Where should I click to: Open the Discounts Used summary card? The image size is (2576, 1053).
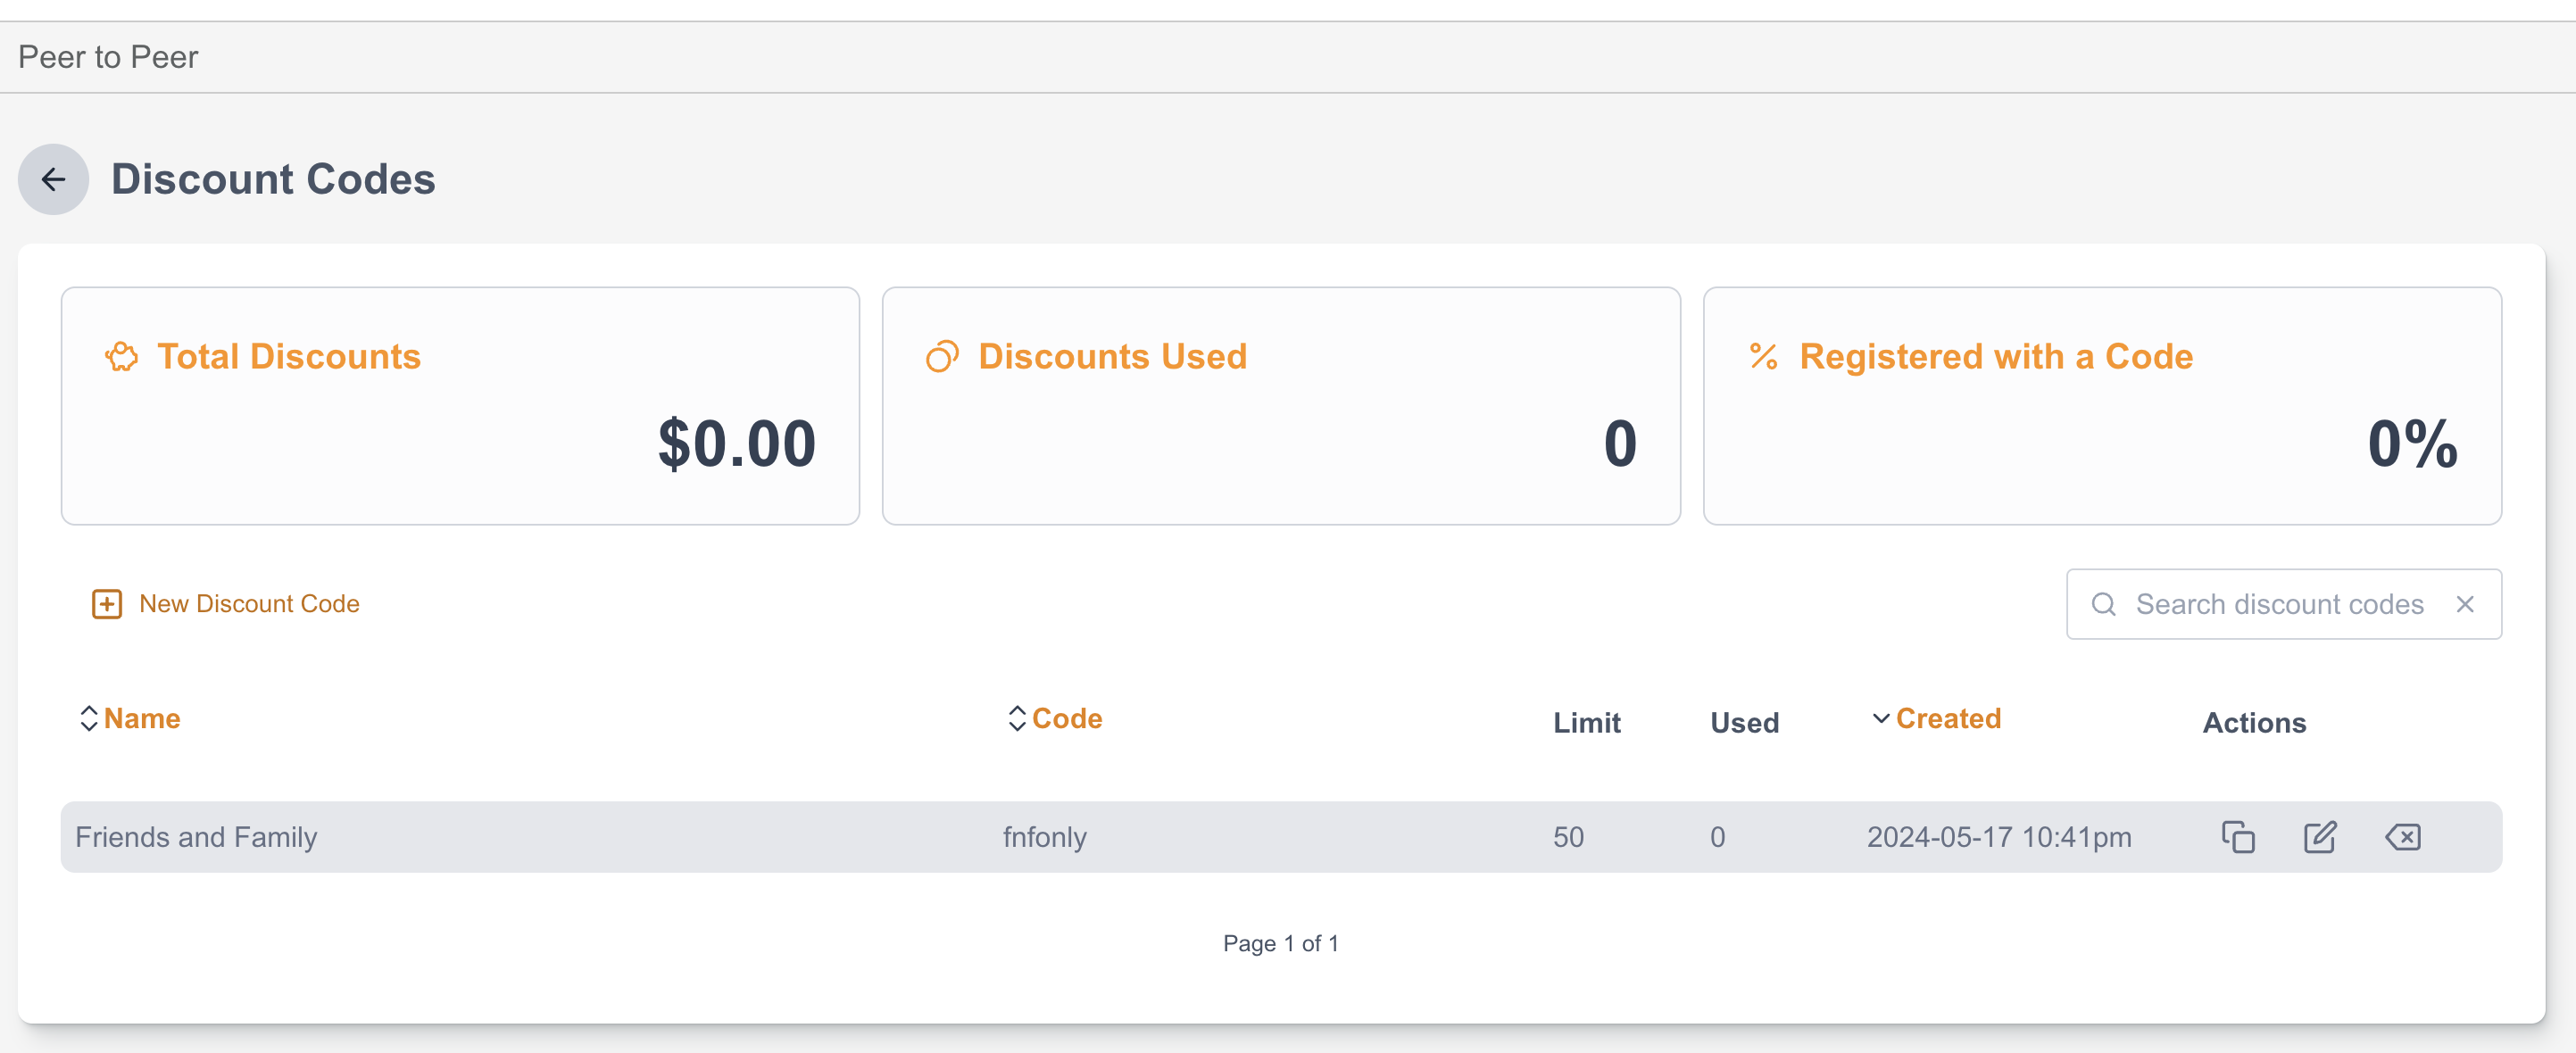click(x=1280, y=406)
